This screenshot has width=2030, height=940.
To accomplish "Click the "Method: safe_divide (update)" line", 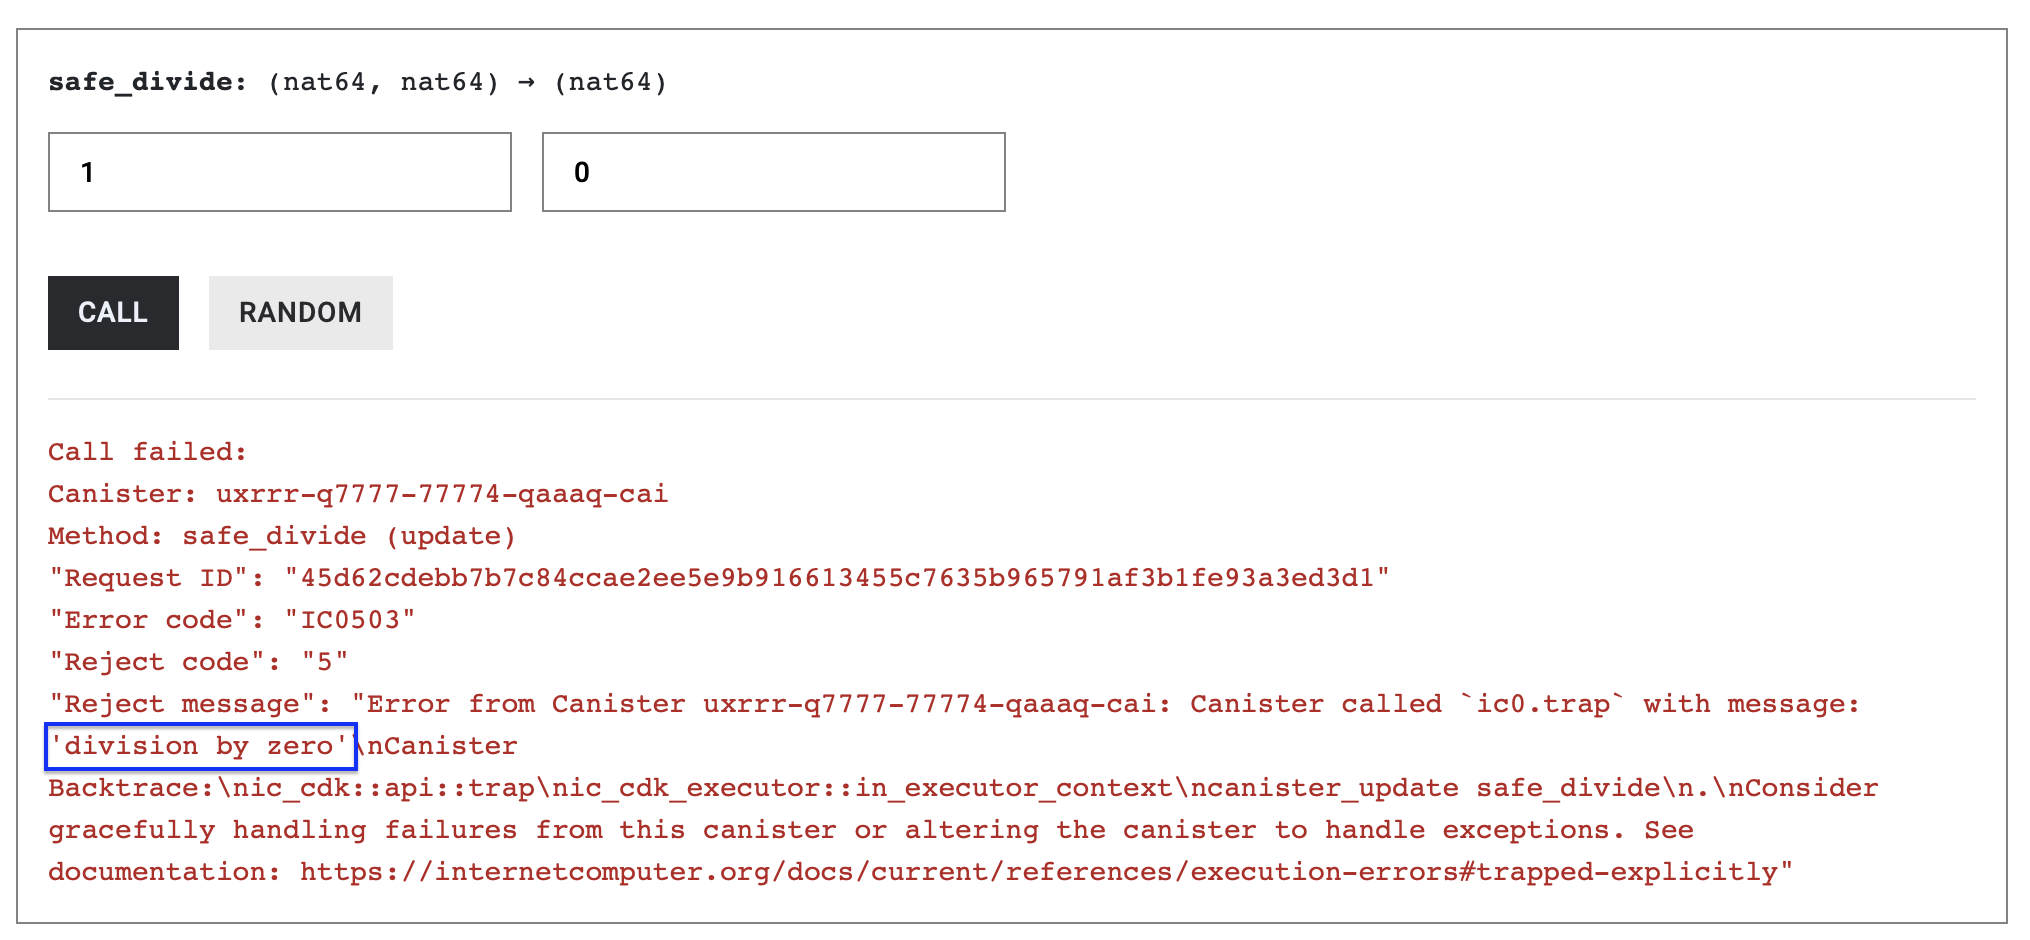I will coord(281,536).
